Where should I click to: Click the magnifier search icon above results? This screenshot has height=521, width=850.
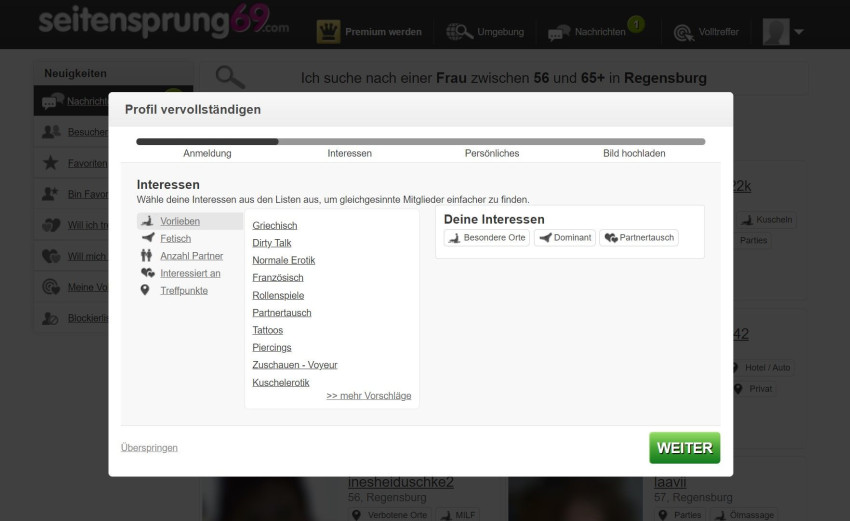(230, 77)
